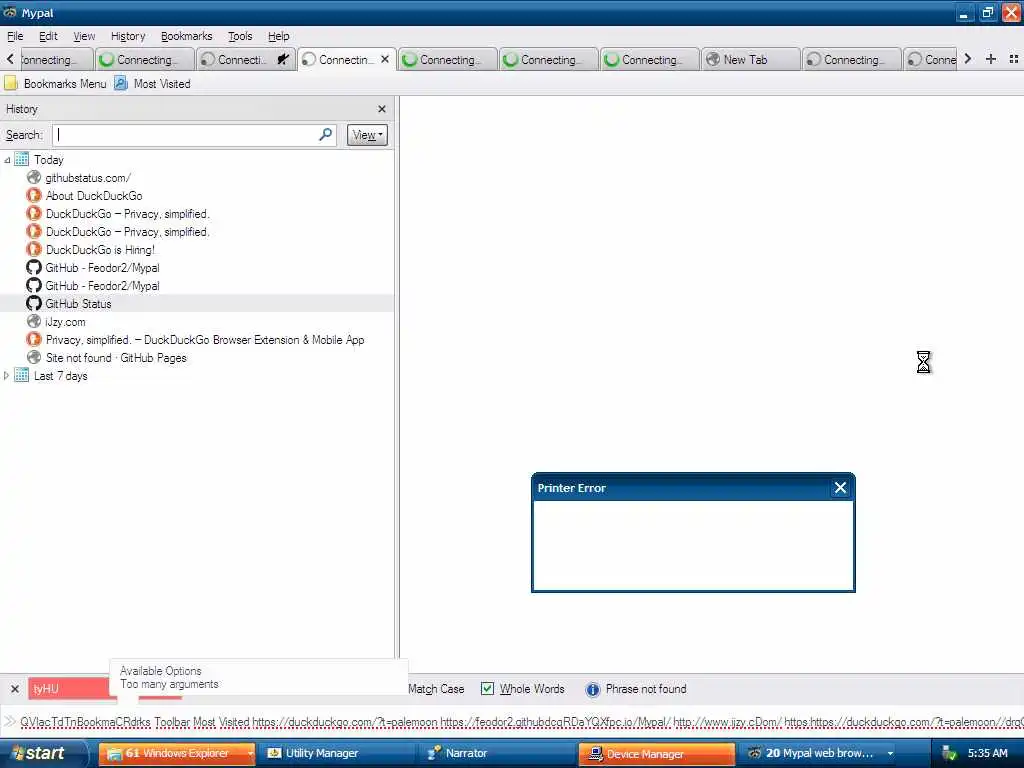Open the Help menu
1024x768 pixels.
point(279,36)
